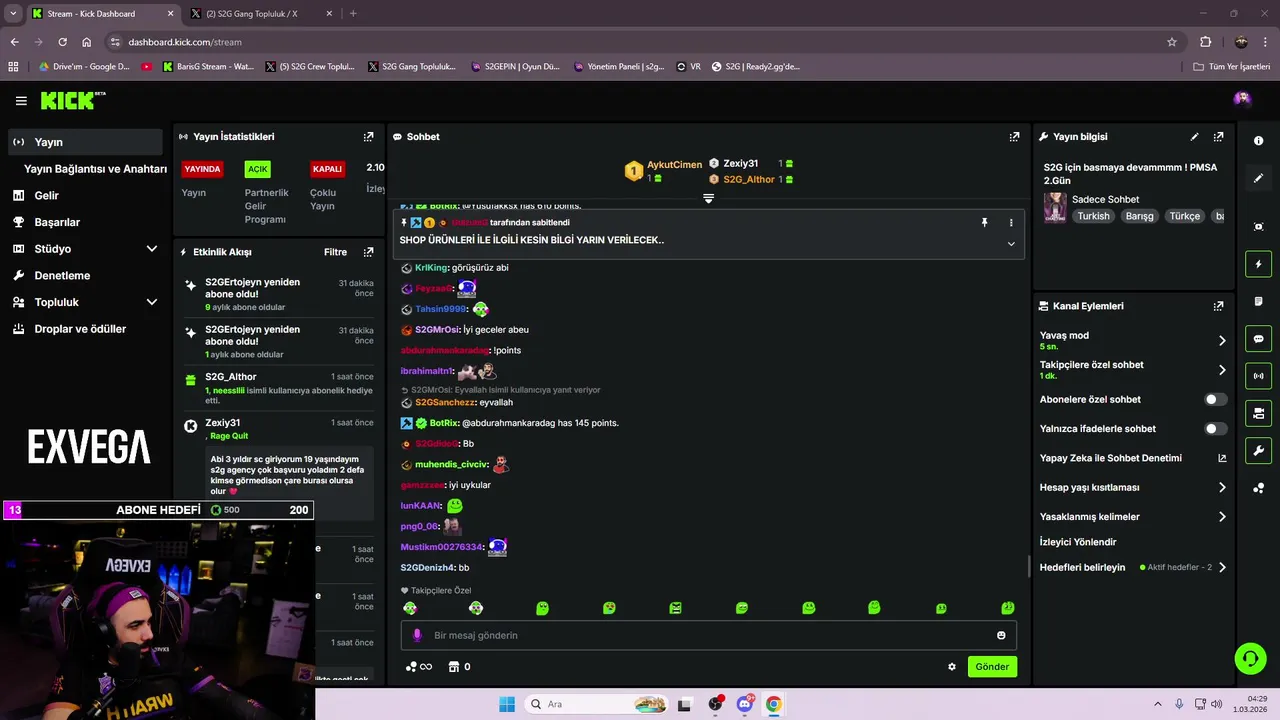Open Yayın in the left sidebar
1280x720 pixels.
coord(85,142)
